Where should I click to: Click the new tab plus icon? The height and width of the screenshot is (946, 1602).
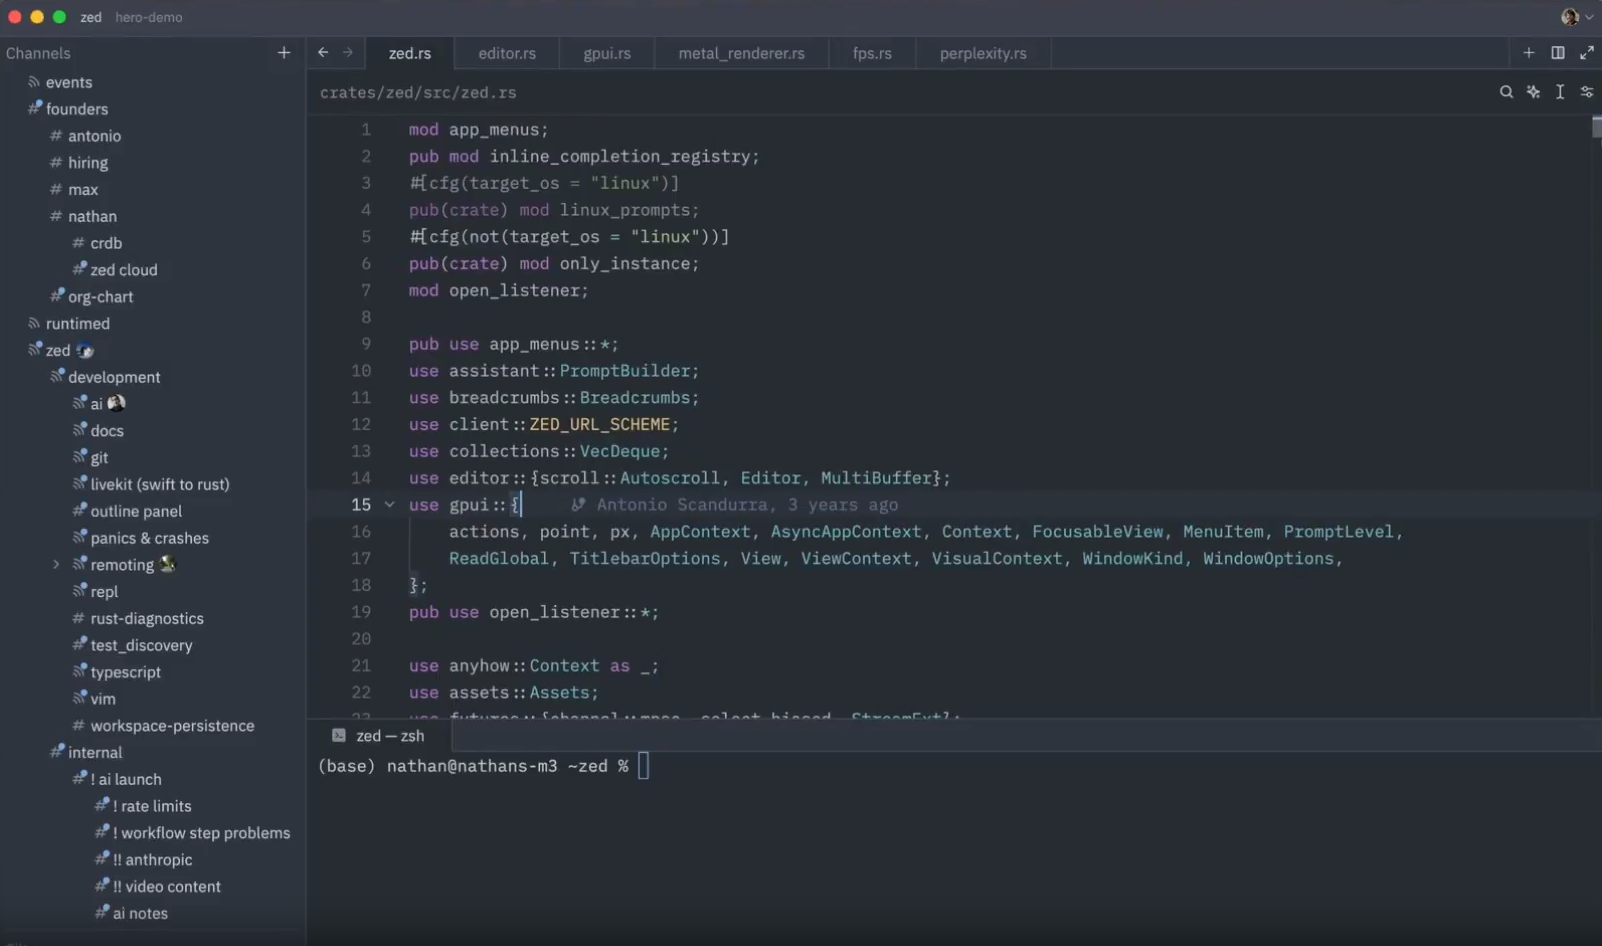click(1529, 53)
